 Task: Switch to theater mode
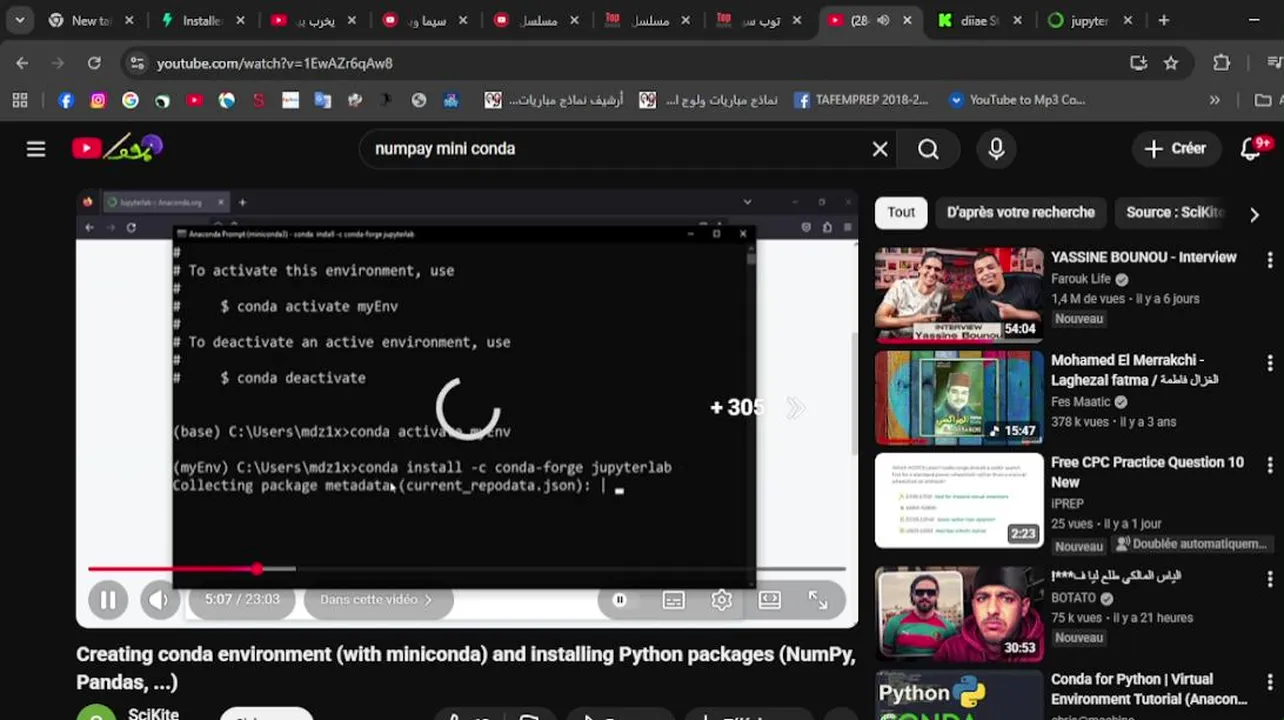pyautogui.click(x=769, y=600)
